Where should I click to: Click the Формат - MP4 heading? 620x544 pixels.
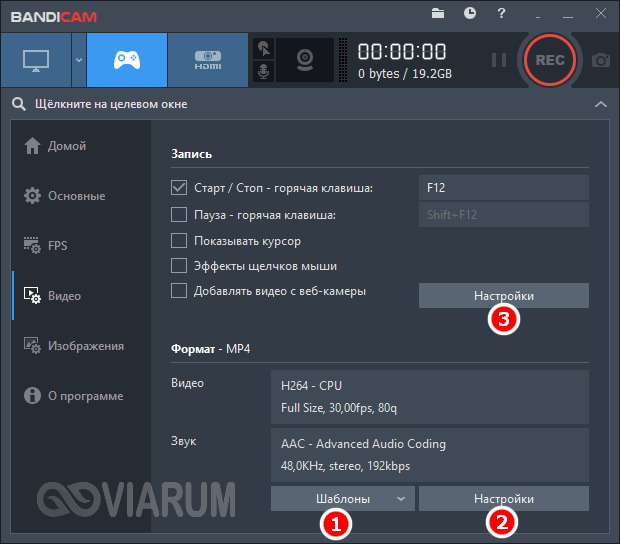coord(210,349)
